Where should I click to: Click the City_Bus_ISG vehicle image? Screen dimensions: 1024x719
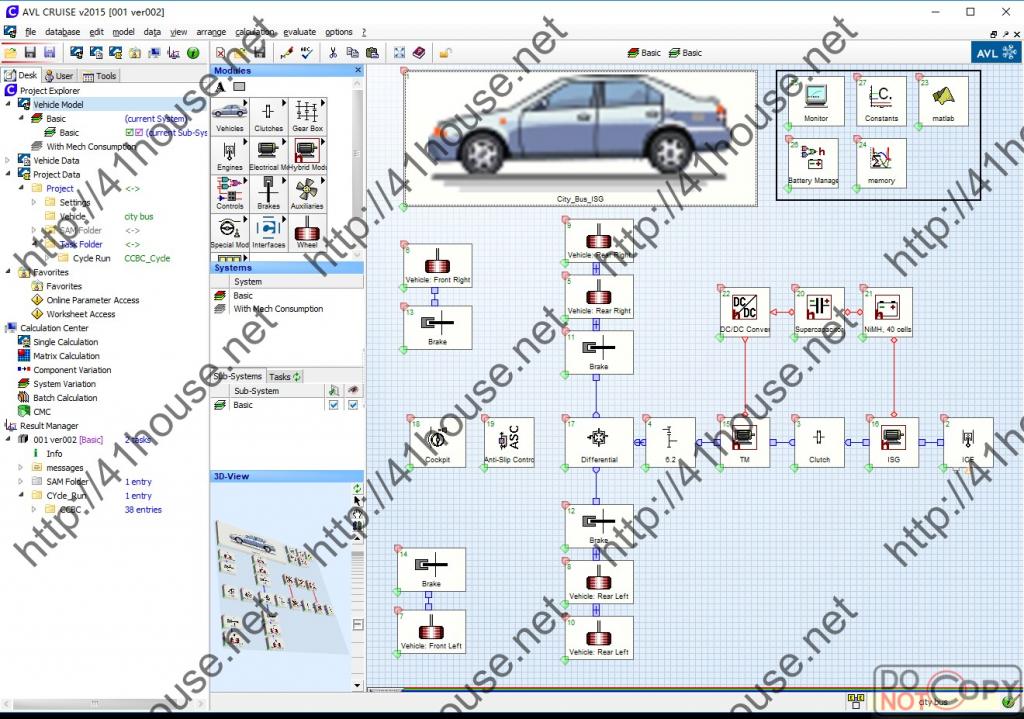tap(580, 137)
